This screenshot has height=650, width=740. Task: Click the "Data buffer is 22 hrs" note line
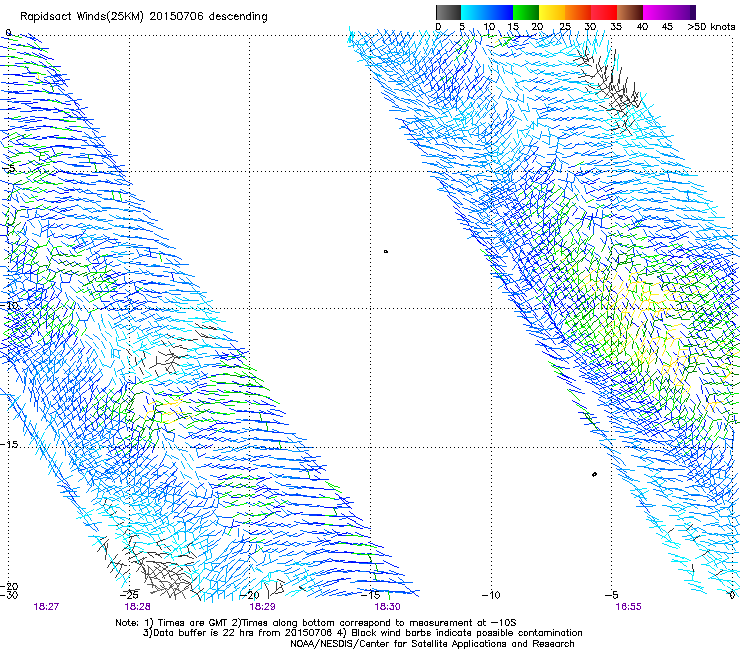(x=362, y=633)
